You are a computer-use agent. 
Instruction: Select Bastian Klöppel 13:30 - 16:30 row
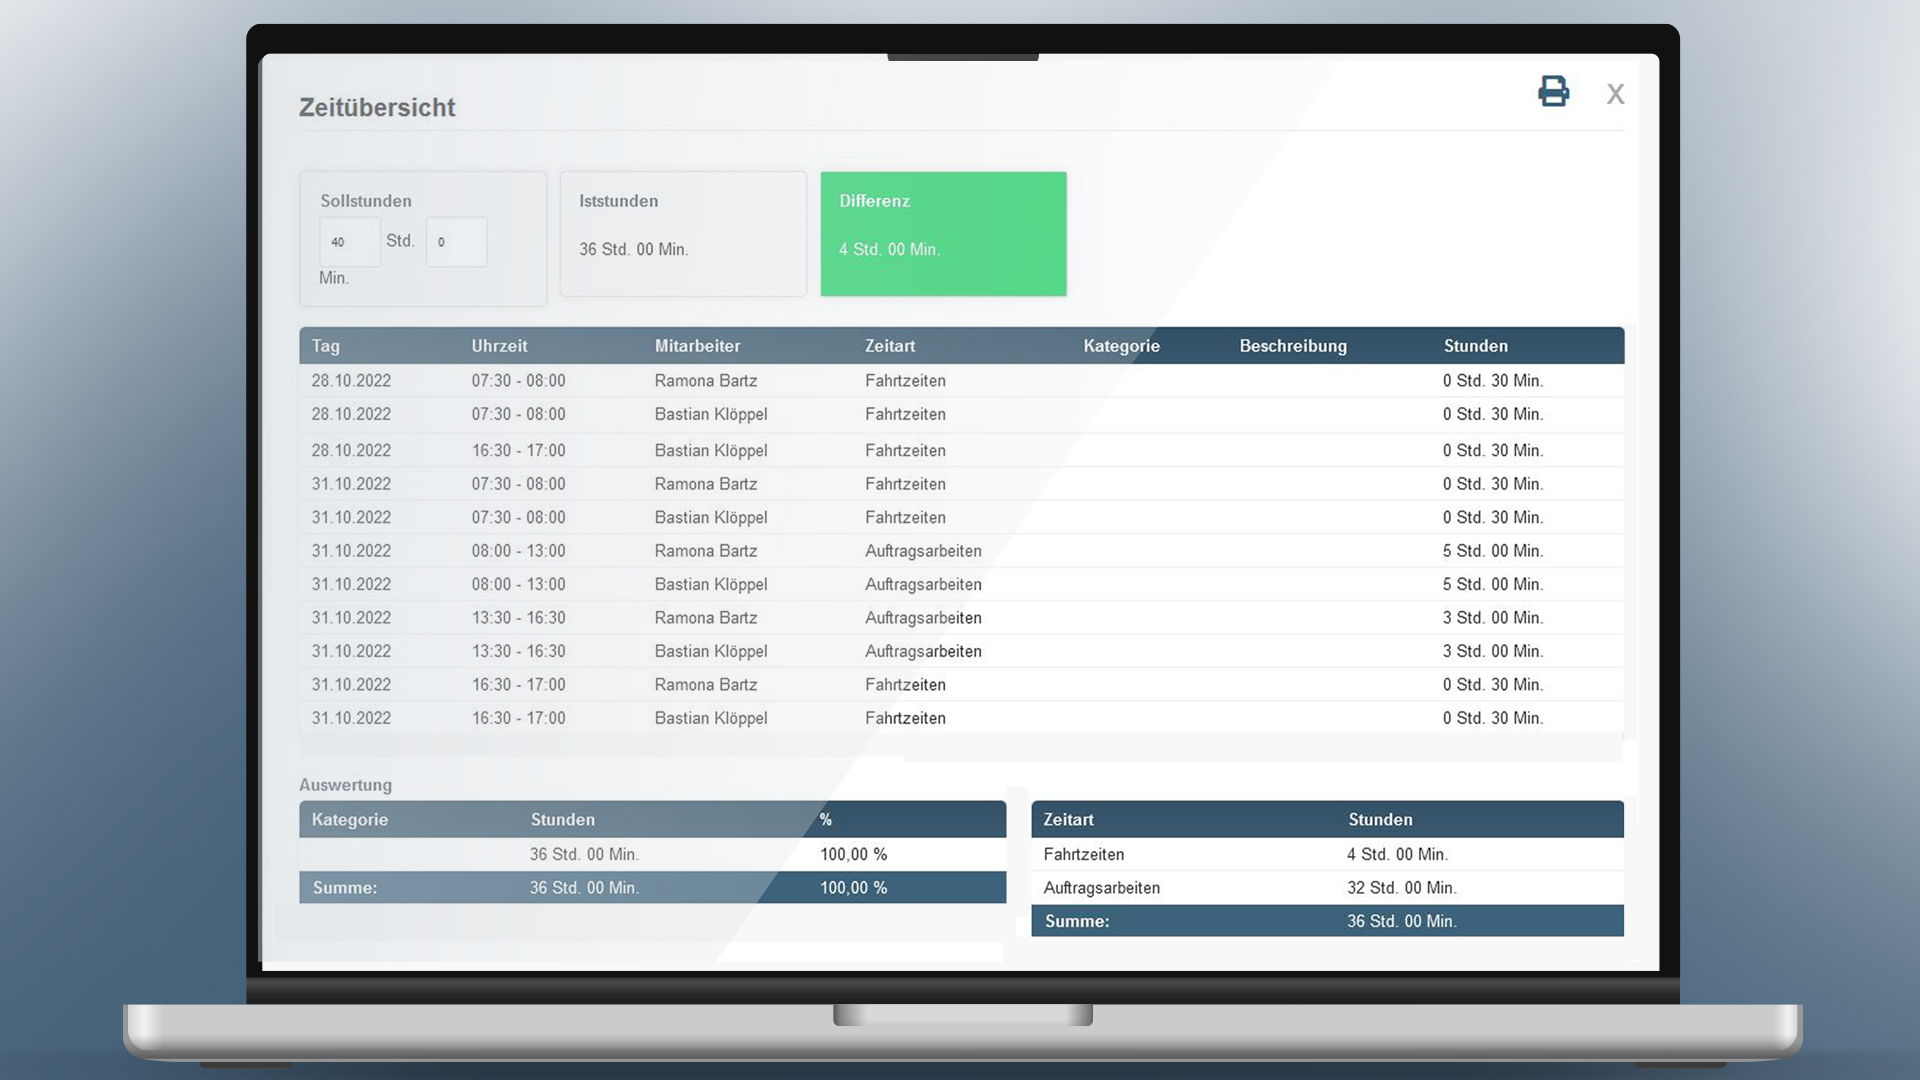click(x=710, y=651)
